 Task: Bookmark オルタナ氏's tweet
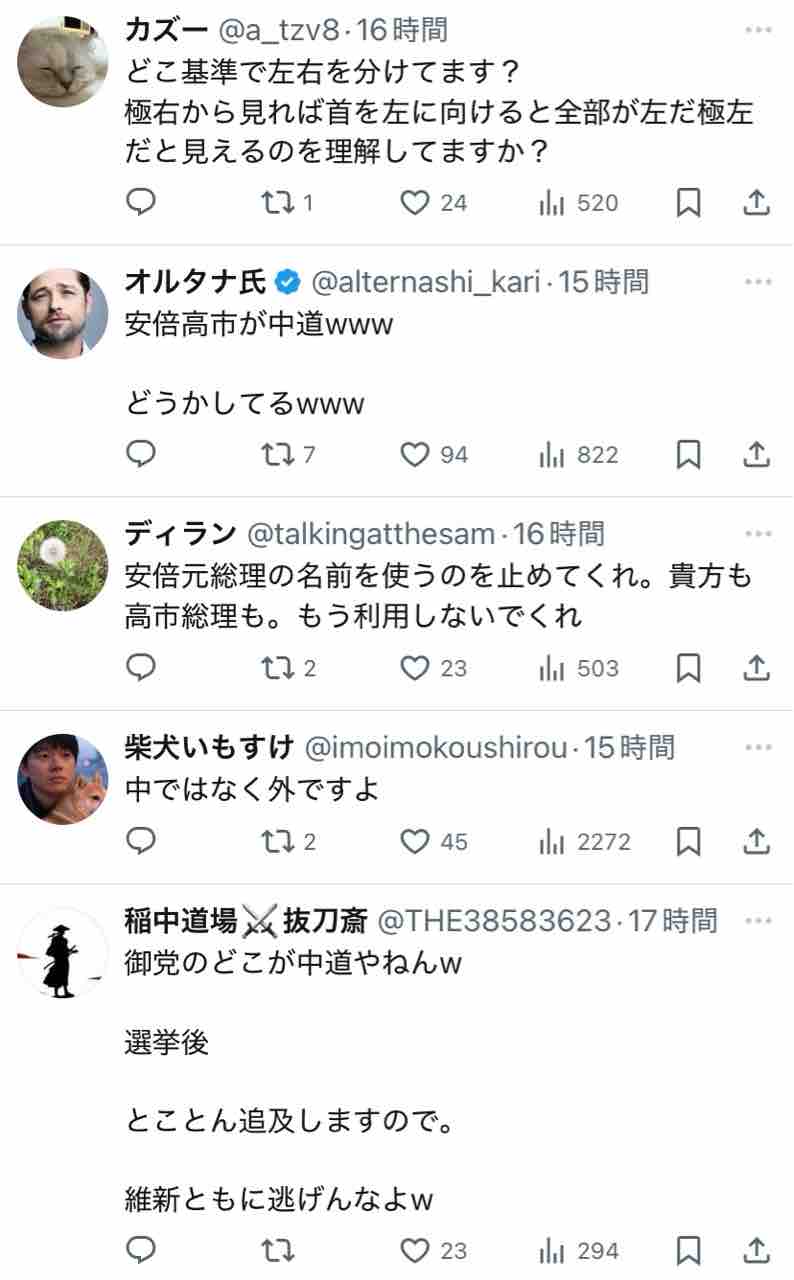[x=688, y=455]
